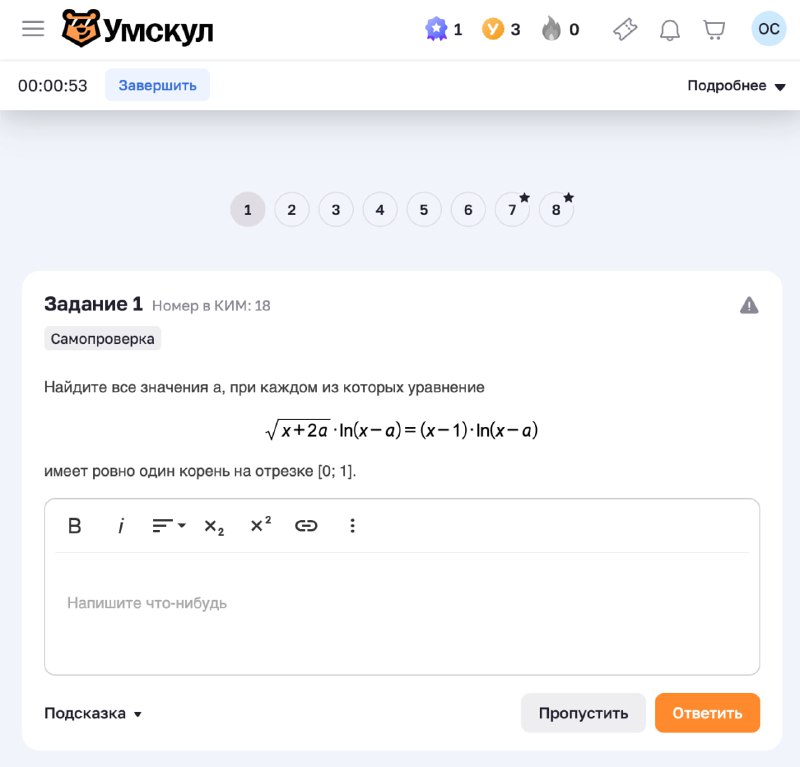Toggle italic text formatting
This screenshot has height=767, width=800.
(121, 526)
